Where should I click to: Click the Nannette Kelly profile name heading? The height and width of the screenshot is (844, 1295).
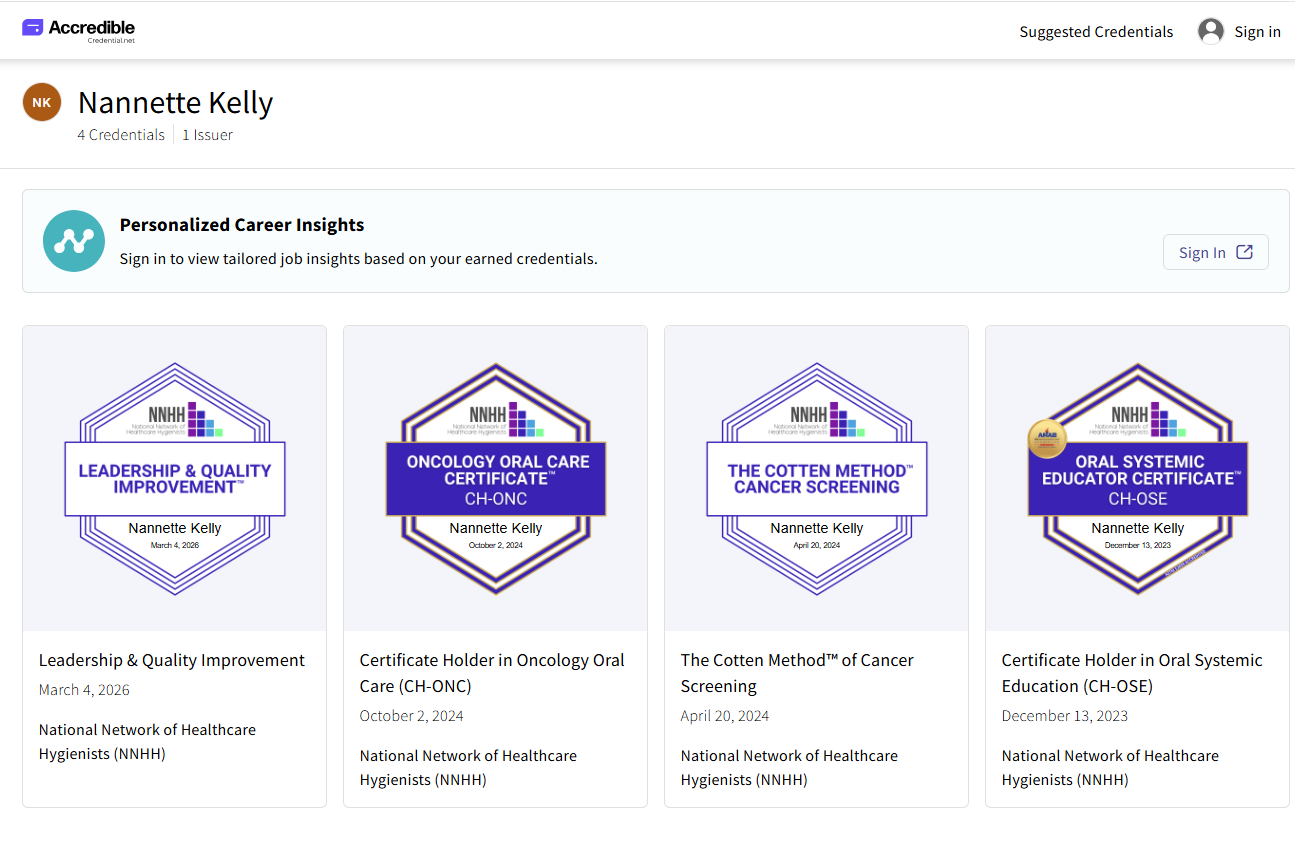pos(176,103)
